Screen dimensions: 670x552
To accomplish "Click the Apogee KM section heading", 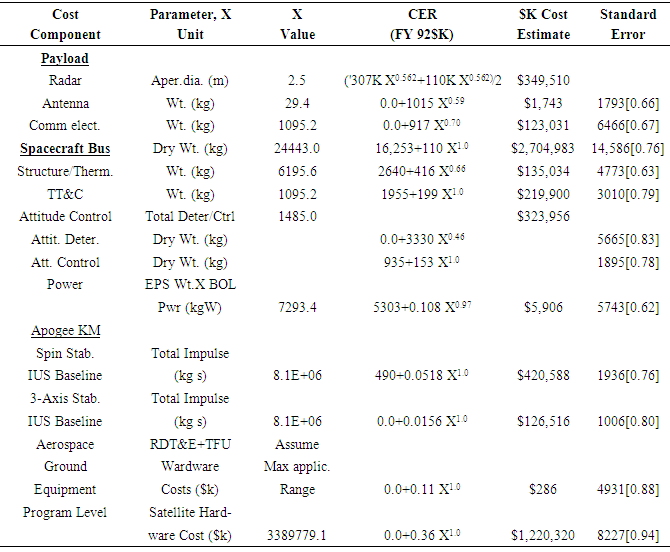I will 65,330.
